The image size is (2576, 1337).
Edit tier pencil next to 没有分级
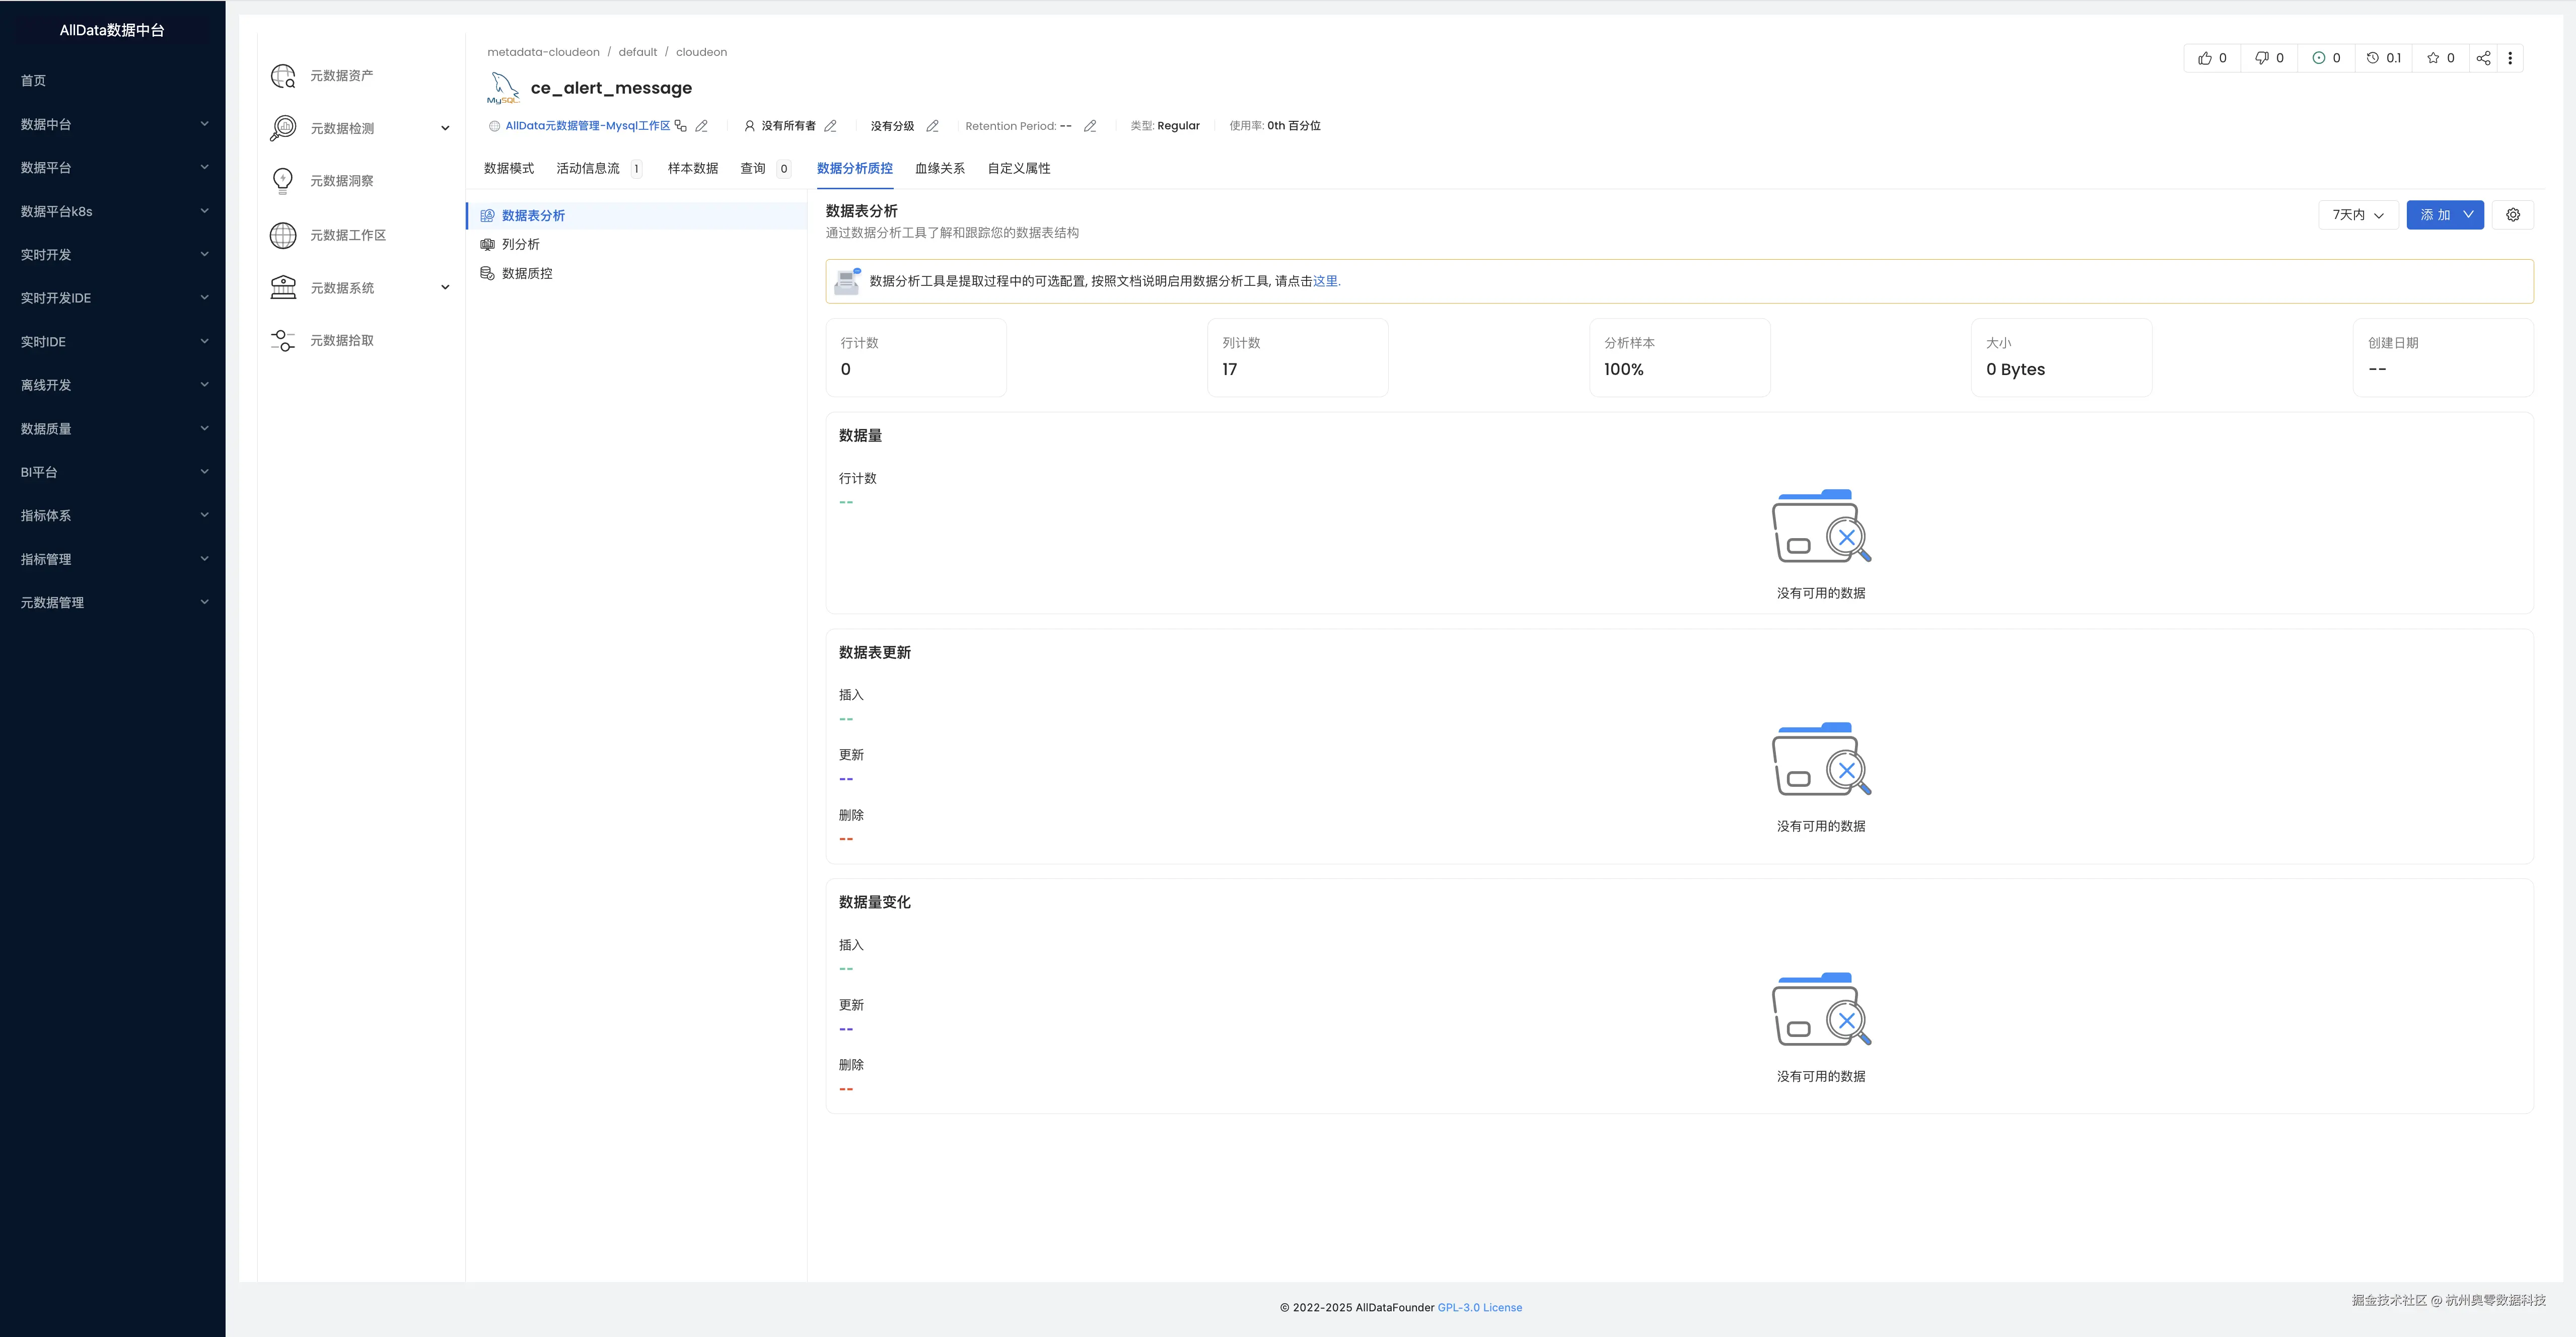[x=932, y=126]
